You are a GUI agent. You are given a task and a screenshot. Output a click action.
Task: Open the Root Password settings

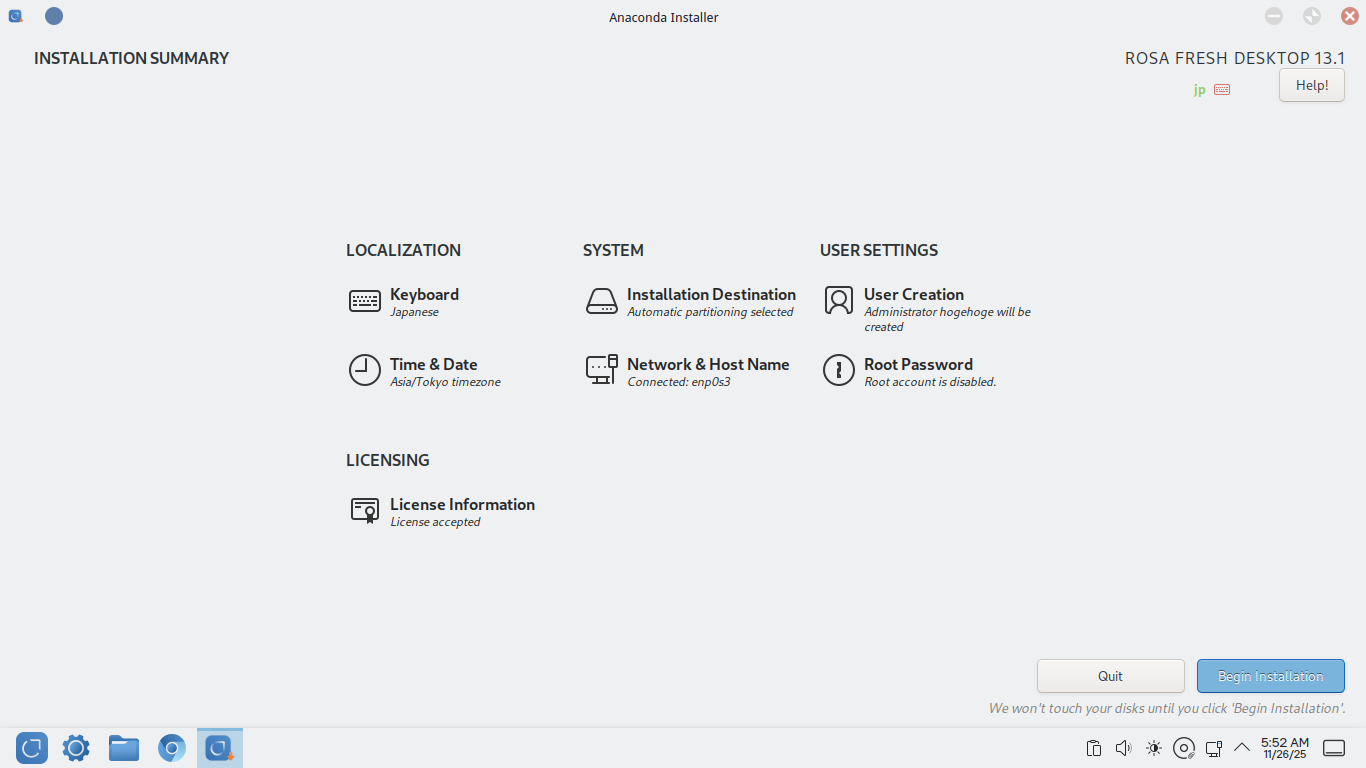[909, 371]
